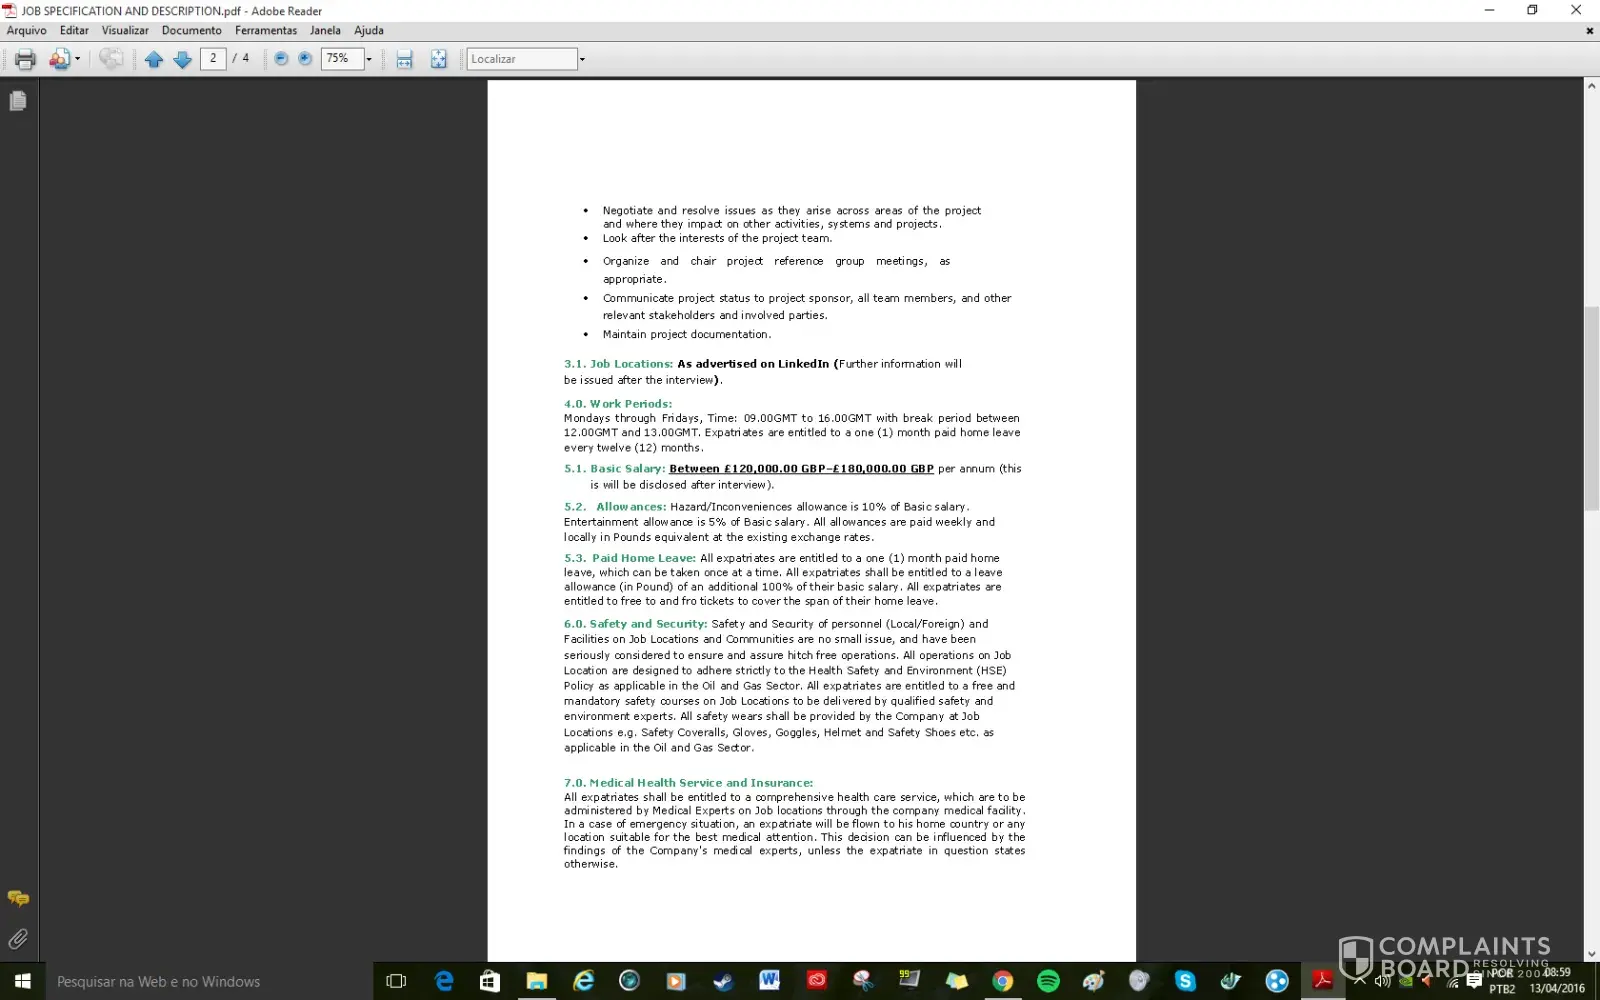Click the bullet 'Maintain project documentation.'
The image size is (1600, 1000).
coord(687,335)
